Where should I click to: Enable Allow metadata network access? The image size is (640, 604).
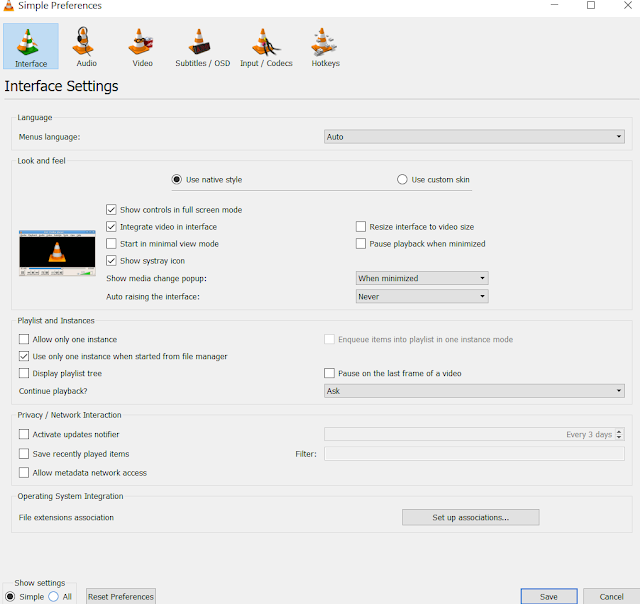[x=24, y=473]
